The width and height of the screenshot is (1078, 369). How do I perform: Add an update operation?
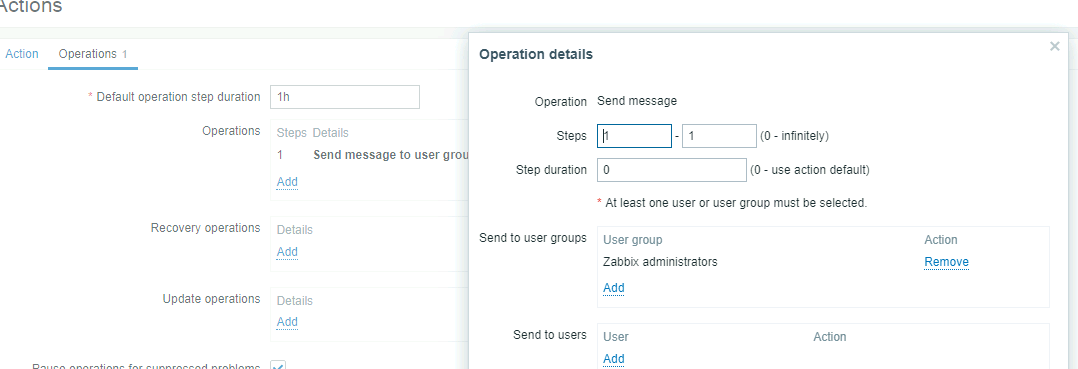[x=287, y=322]
